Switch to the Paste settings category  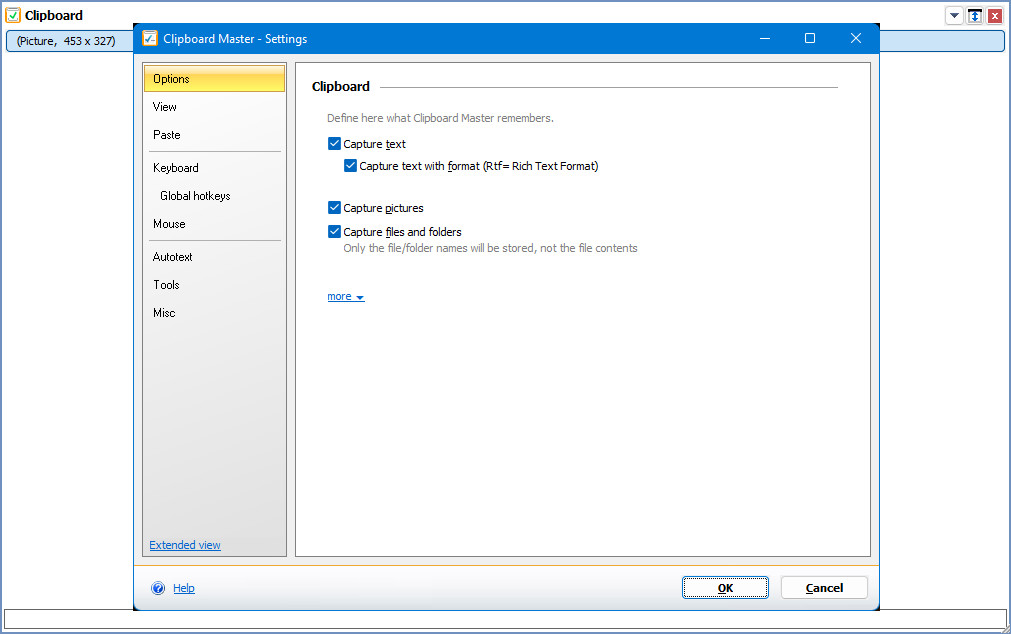click(x=214, y=135)
